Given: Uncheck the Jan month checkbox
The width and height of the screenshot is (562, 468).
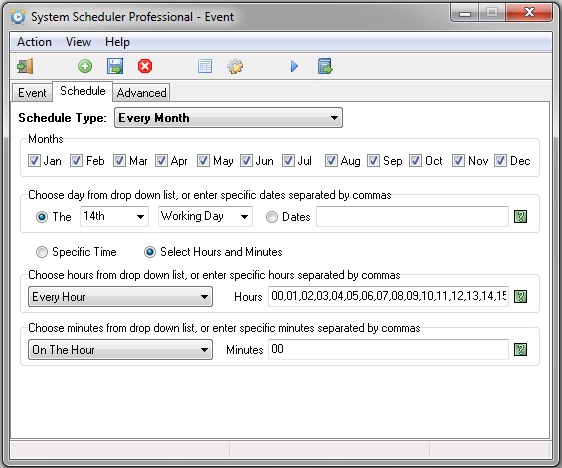Looking at the screenshot, I should pyautogui.click(x=34, y=161).
